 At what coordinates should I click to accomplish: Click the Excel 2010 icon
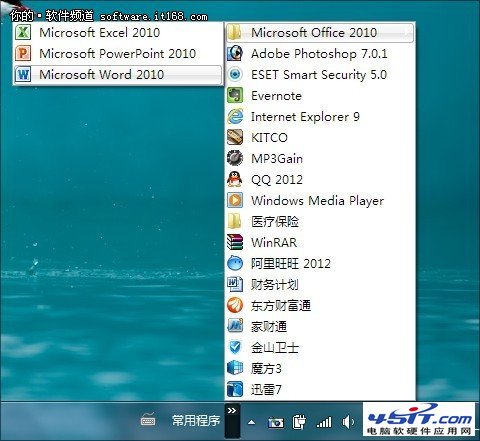tap(23, 32)
